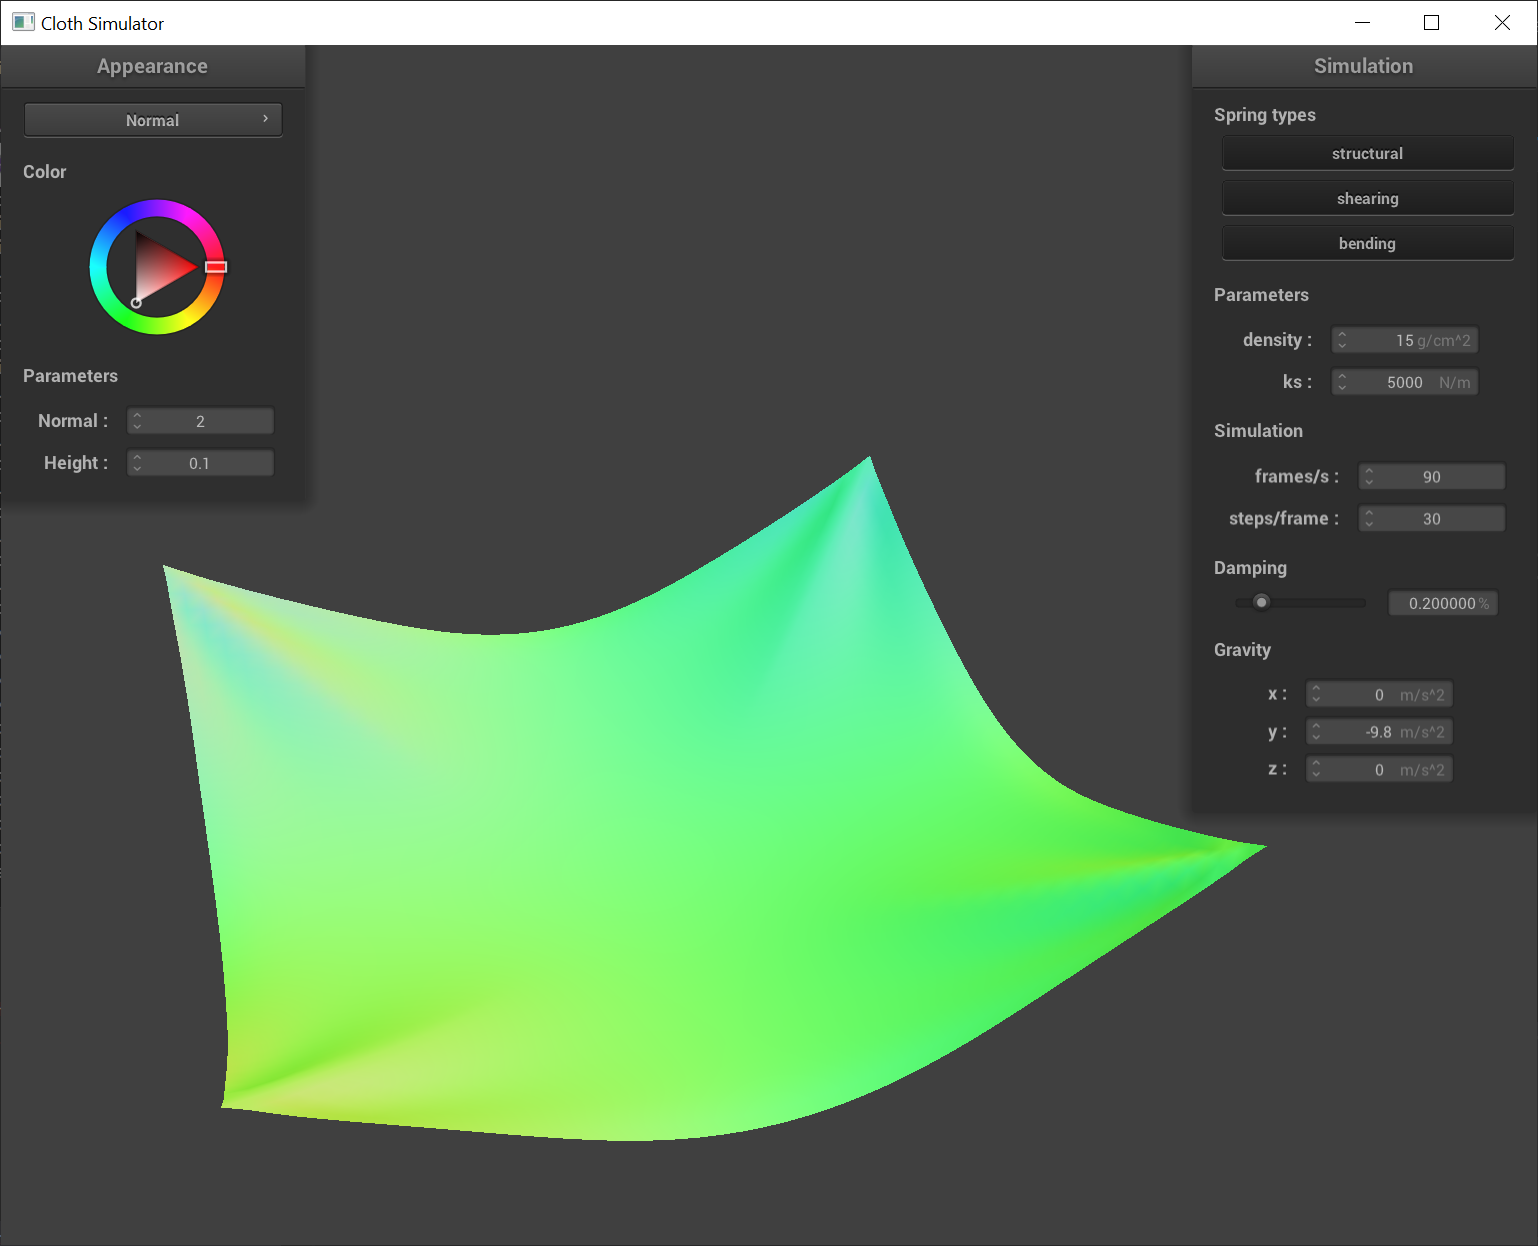
Task: Close the Cloth Simulator window
Action: click(x=1502, y=22)
